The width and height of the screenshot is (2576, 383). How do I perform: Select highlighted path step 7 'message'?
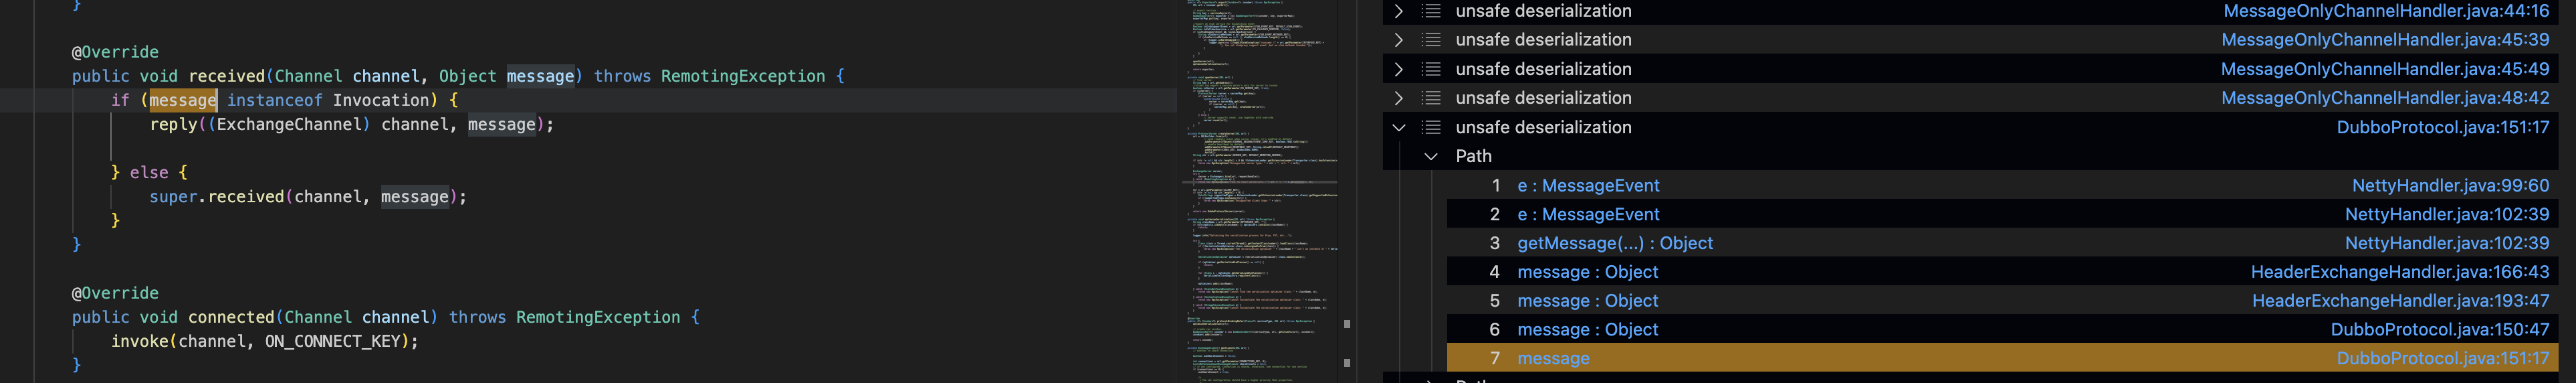[1553, 358]
